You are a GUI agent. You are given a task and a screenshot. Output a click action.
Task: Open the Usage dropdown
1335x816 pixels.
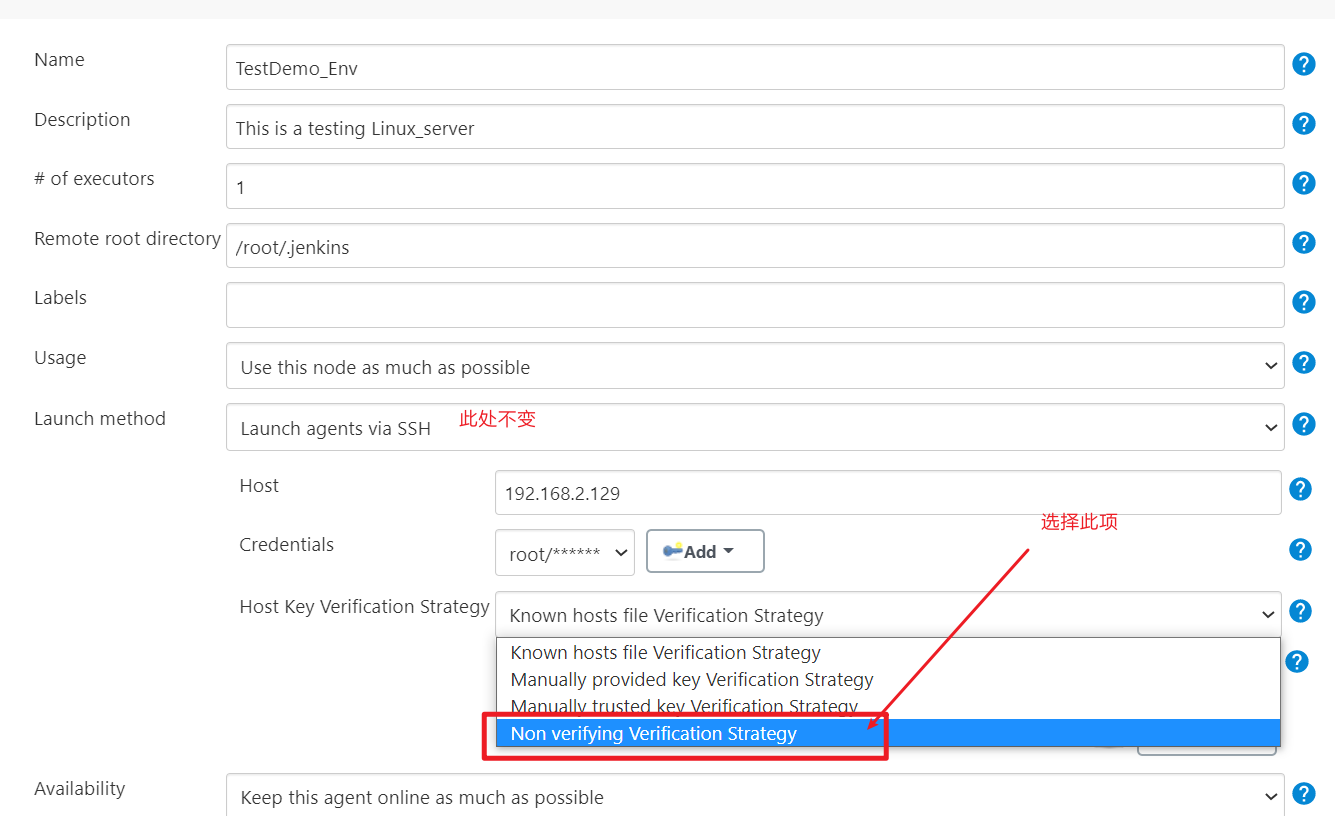click(754, 366)
